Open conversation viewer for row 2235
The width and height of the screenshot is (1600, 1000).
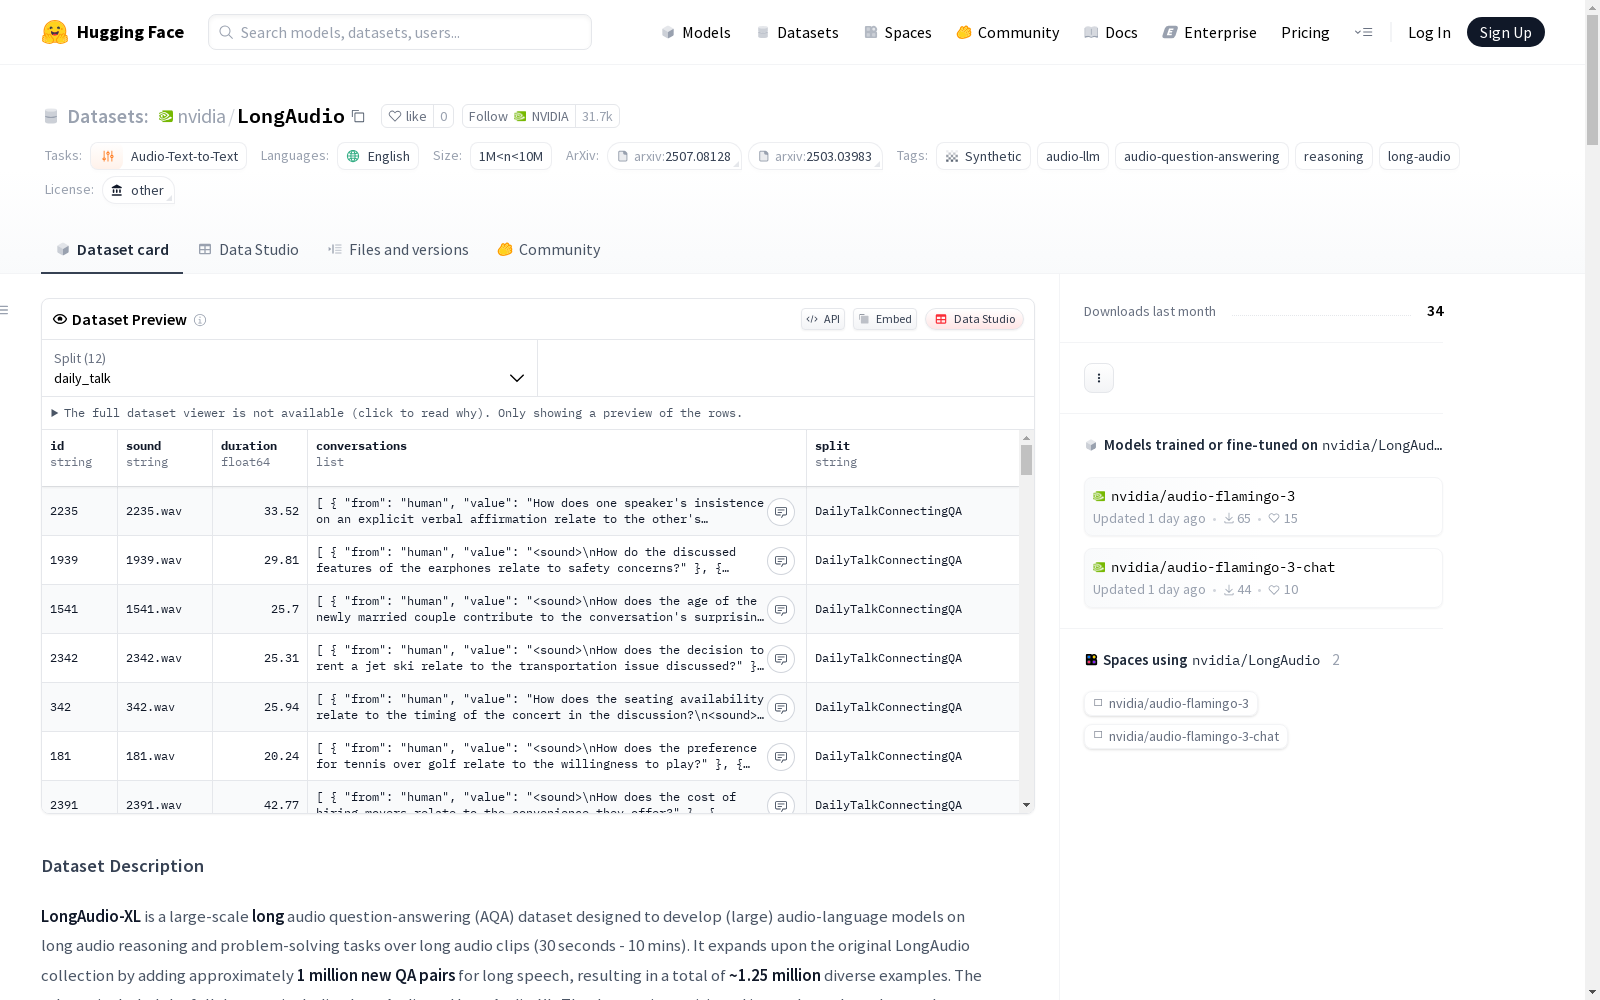[781, 512]
